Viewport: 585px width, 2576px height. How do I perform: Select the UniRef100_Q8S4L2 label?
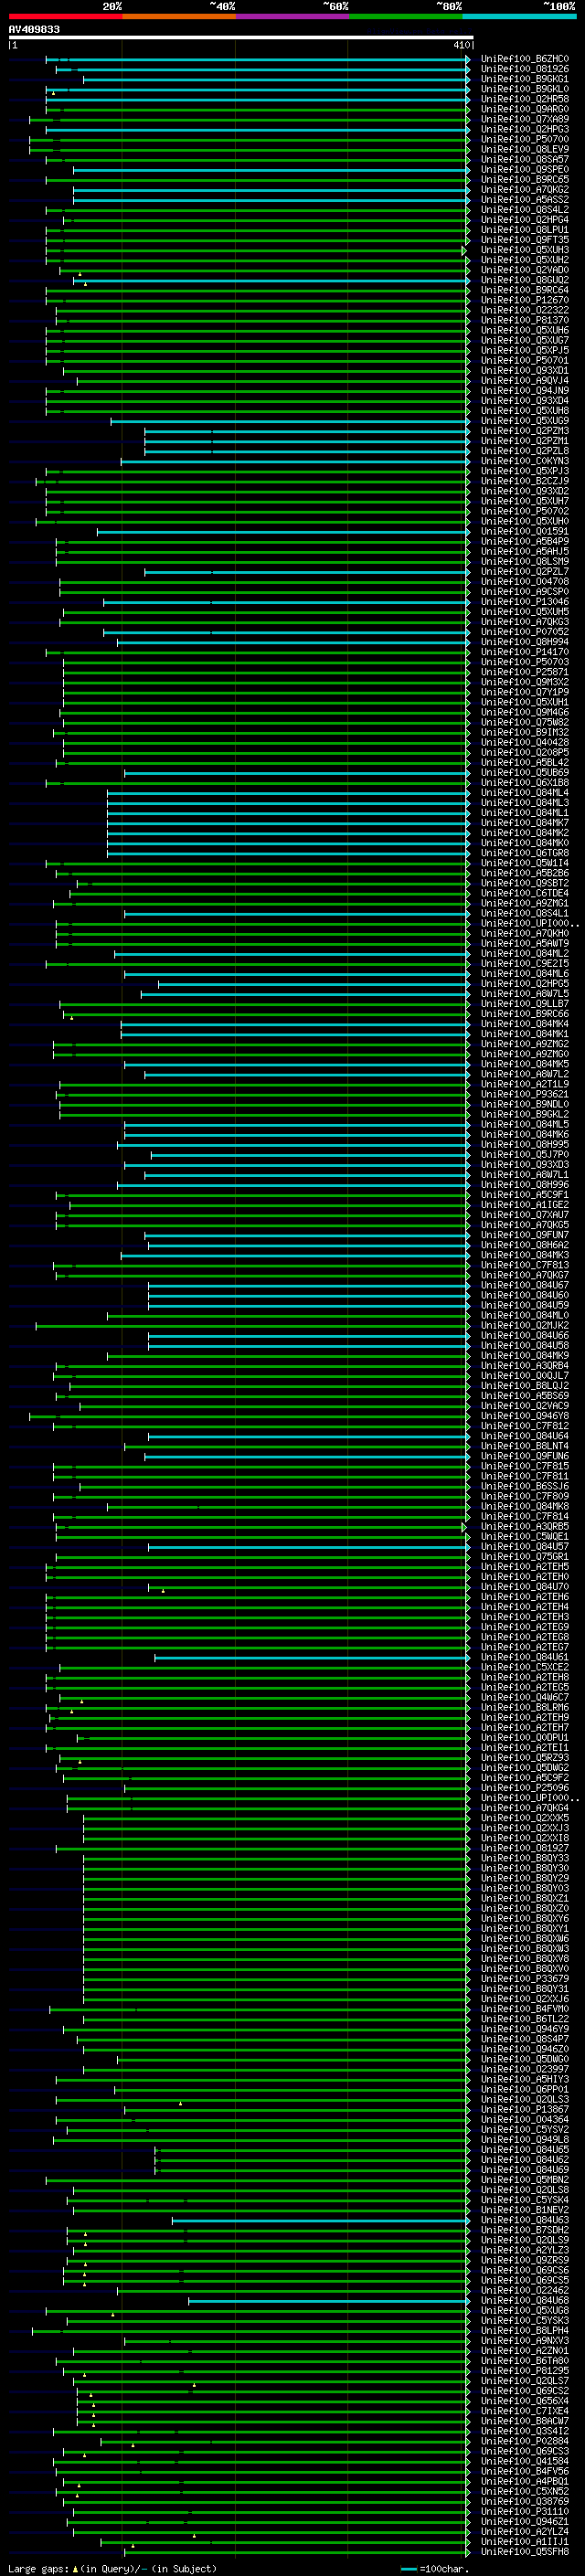tap(524, 209)
